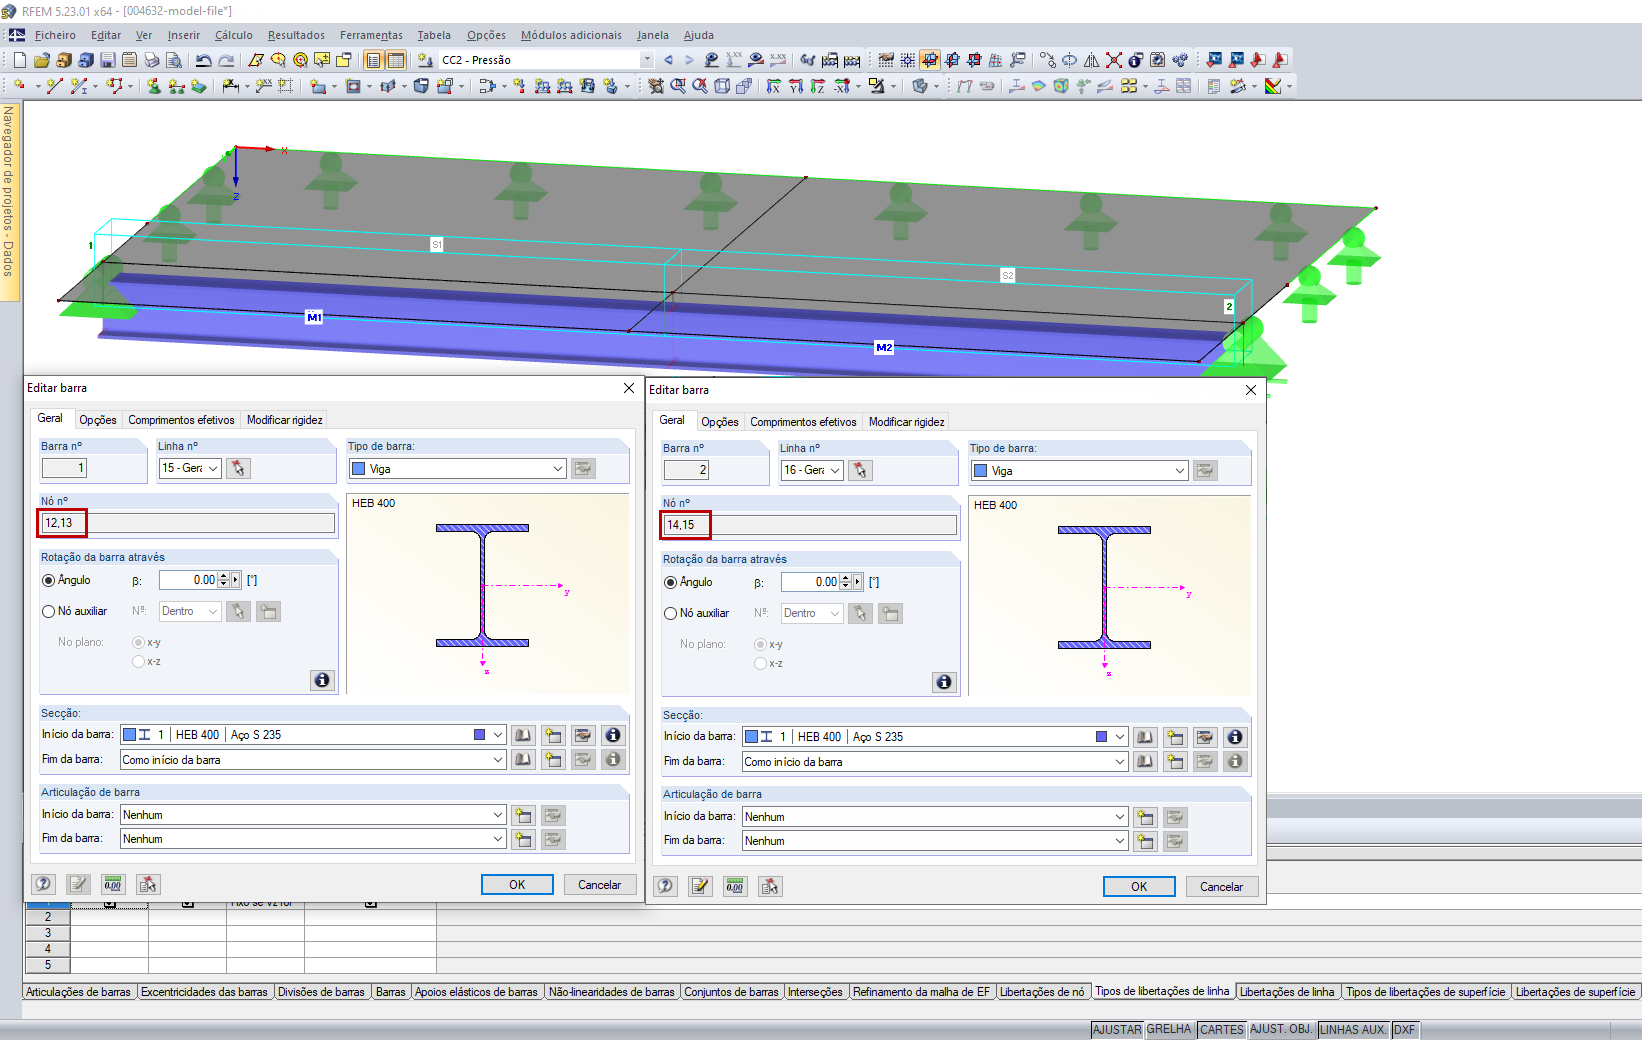Click section info icon in right Editar barra dialog
The height and width of the screenshot is (1040, 1642).
(1235, 737)
